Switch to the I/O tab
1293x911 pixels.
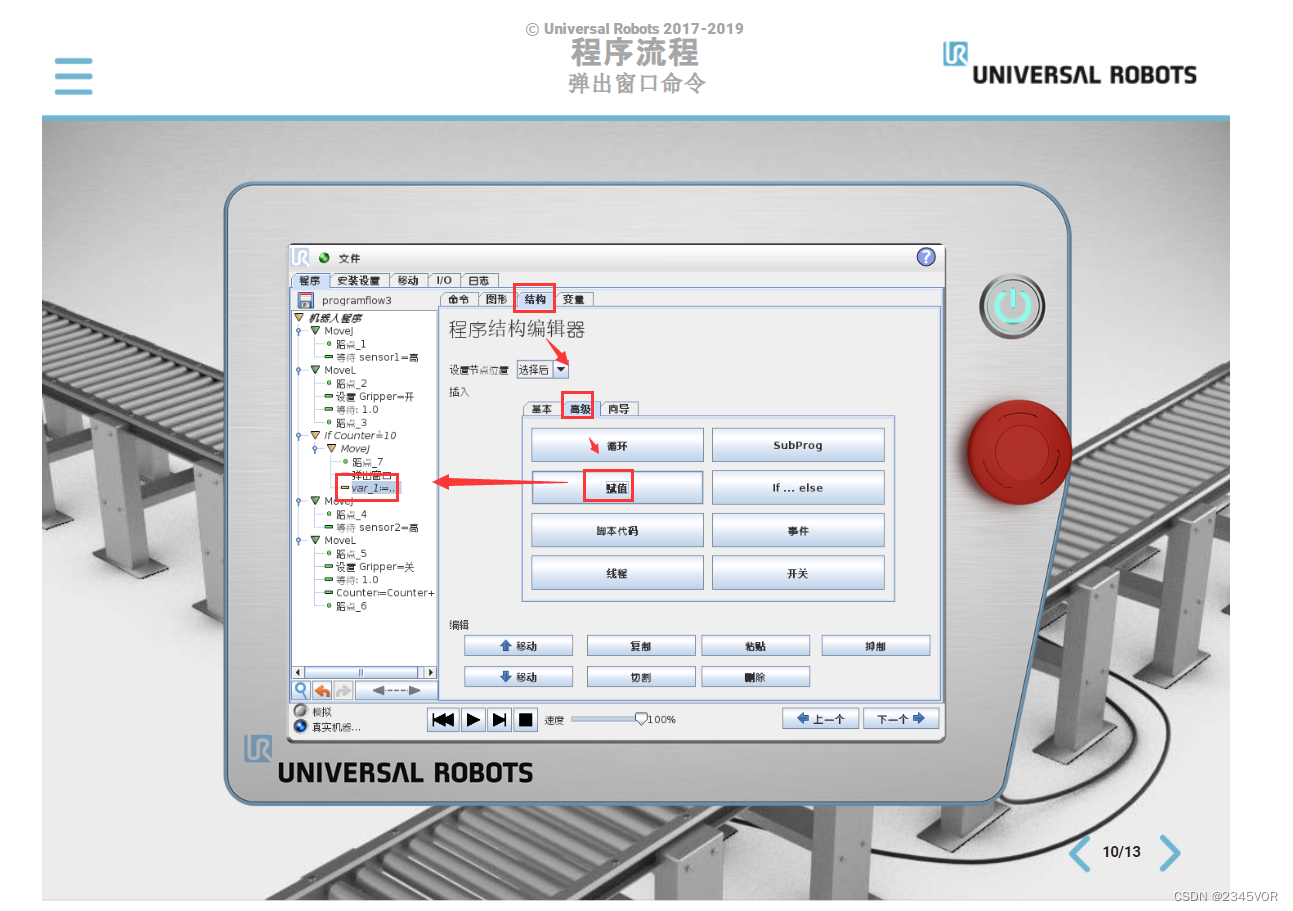445,281
